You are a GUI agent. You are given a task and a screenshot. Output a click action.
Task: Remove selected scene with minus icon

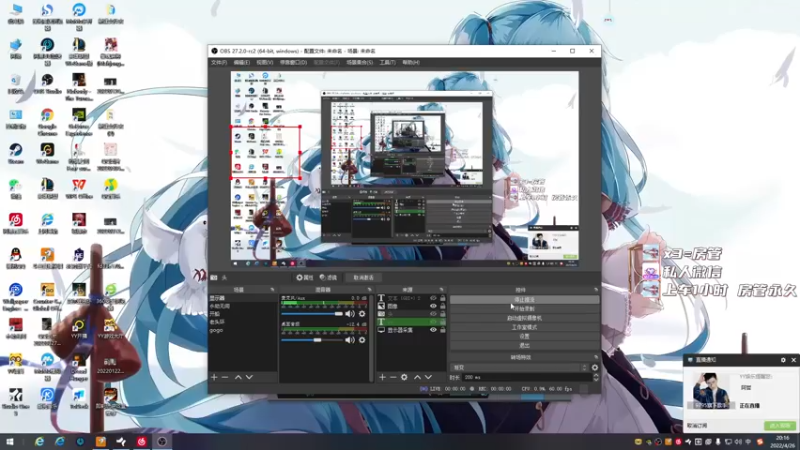225,377
